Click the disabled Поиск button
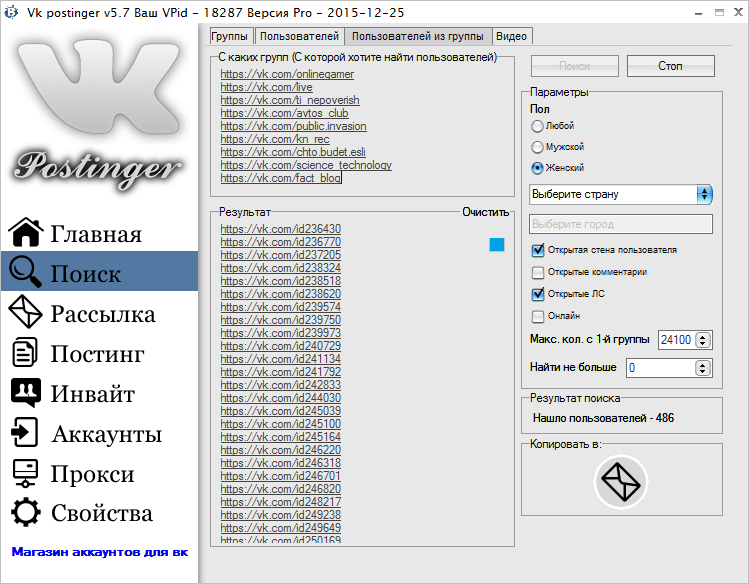The height and width of the screenshot is (584, 749). coord(575,66)
